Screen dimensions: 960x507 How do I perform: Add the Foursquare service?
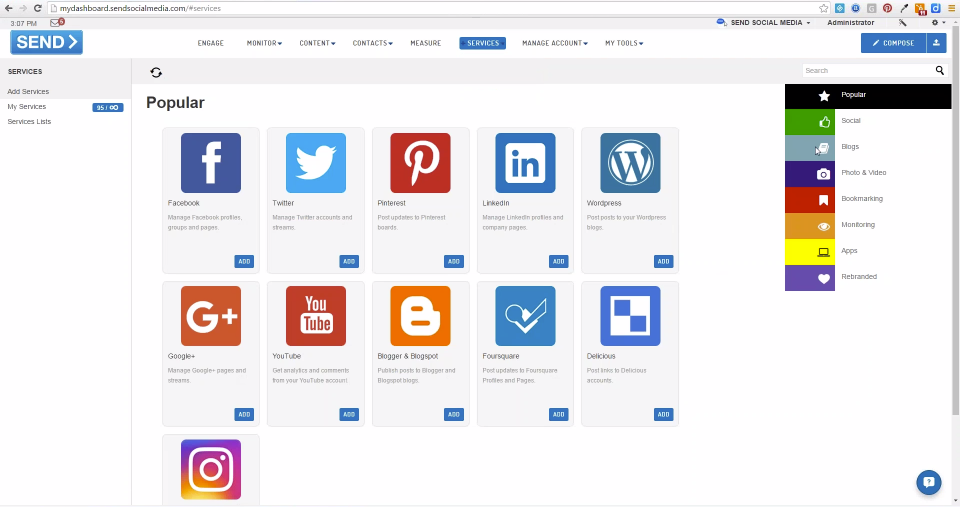(558, 415)
